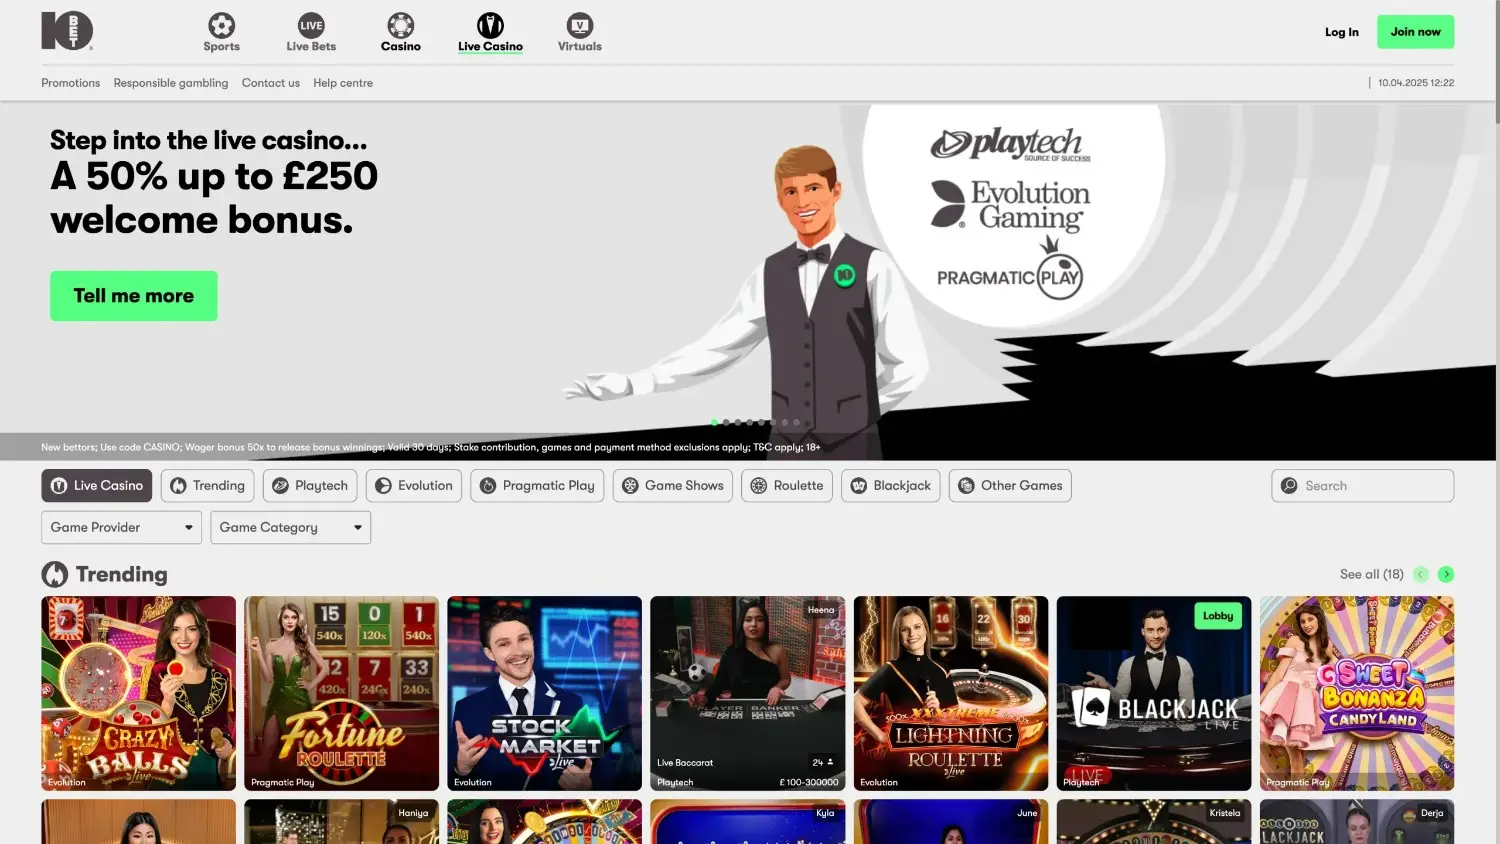Click the Join now button
Viewport: 1500px width, 844px height.
point(1415,32)
